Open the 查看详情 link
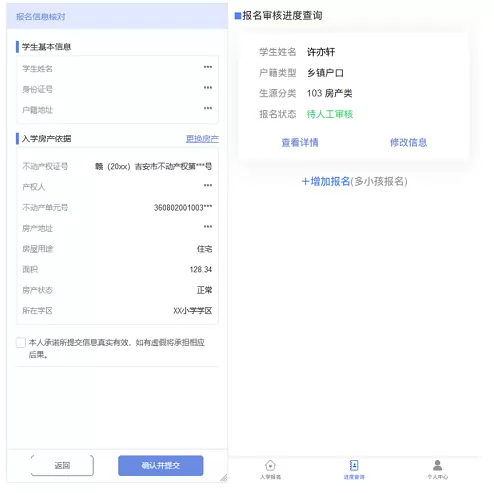Image resolution: width=494 pixels, height=493 pixels. 300,143
